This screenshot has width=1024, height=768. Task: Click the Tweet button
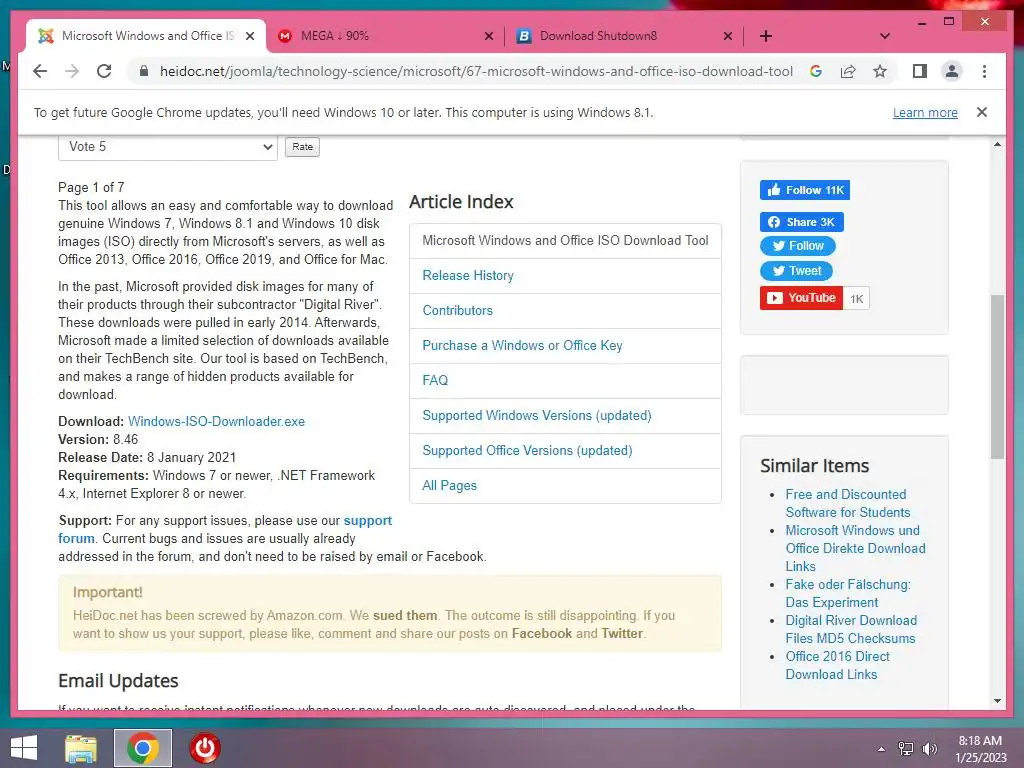(796, 271)
